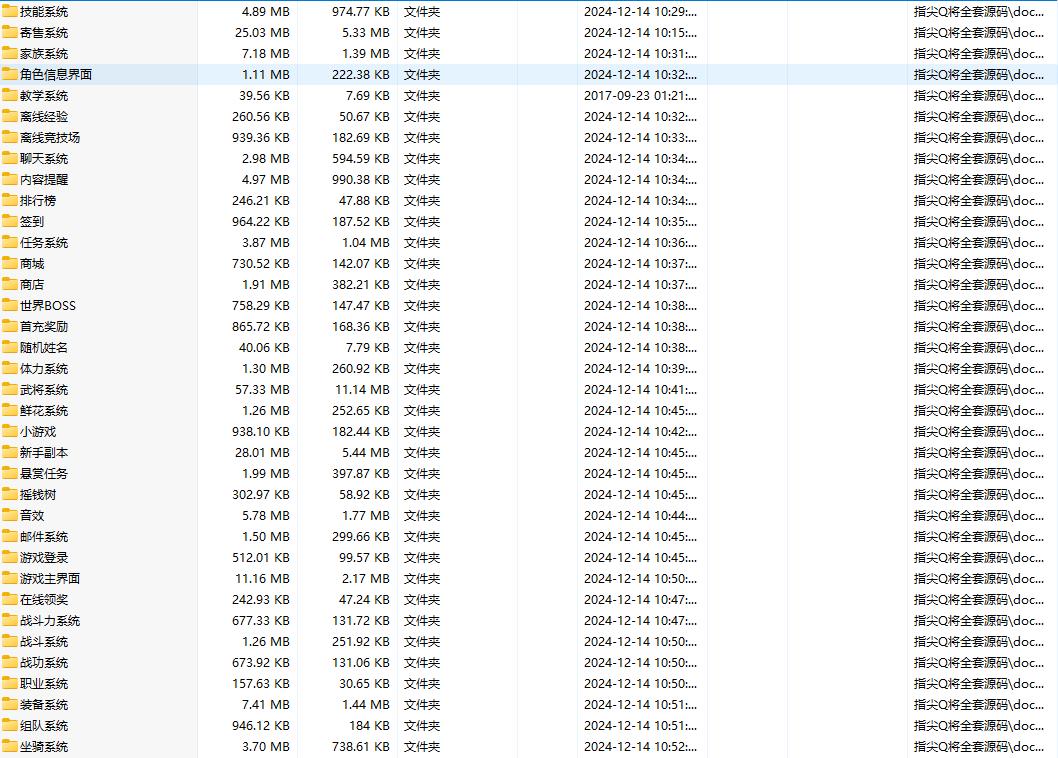Click the folder icon beside 商城
The height and width of the screenshot is (758, 1058).
point(10,264)
